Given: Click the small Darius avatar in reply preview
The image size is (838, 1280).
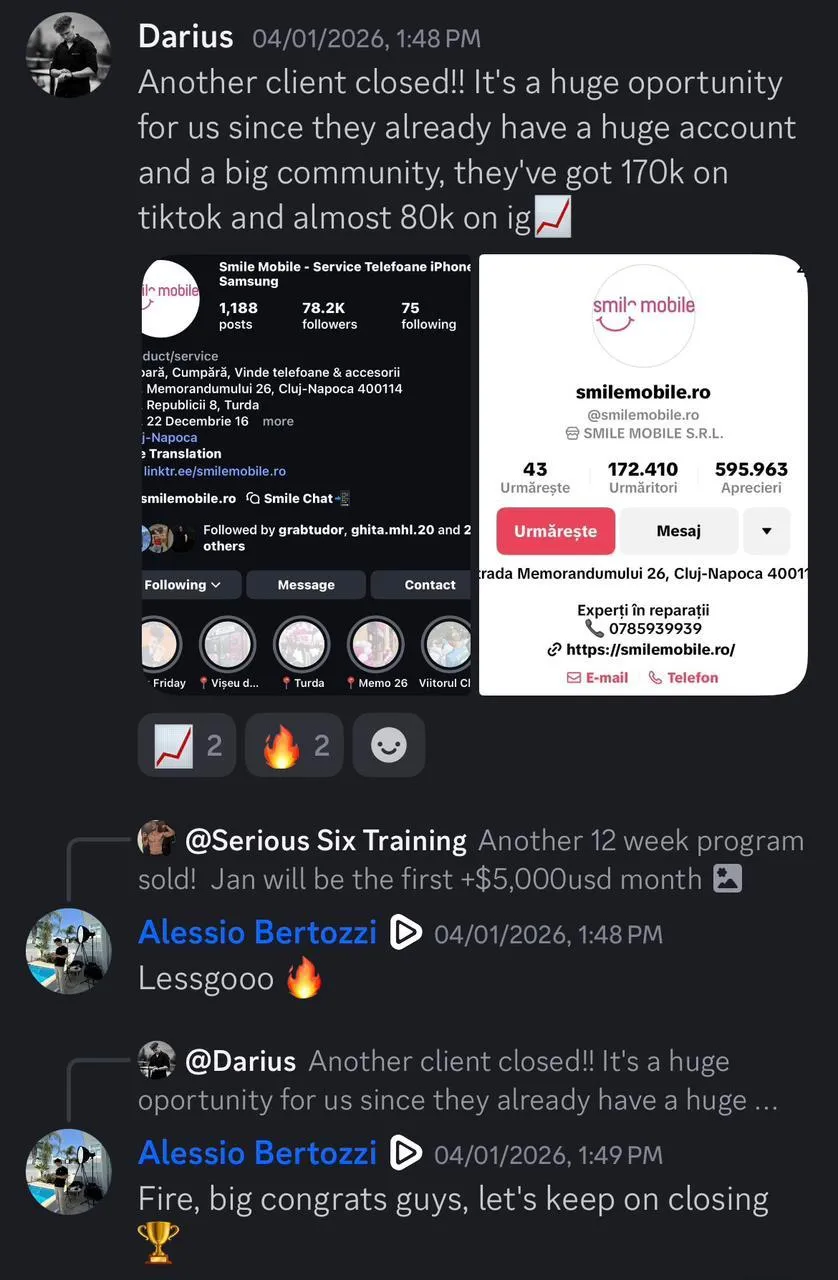Looking at the screenshot, I should point(156,1060).
